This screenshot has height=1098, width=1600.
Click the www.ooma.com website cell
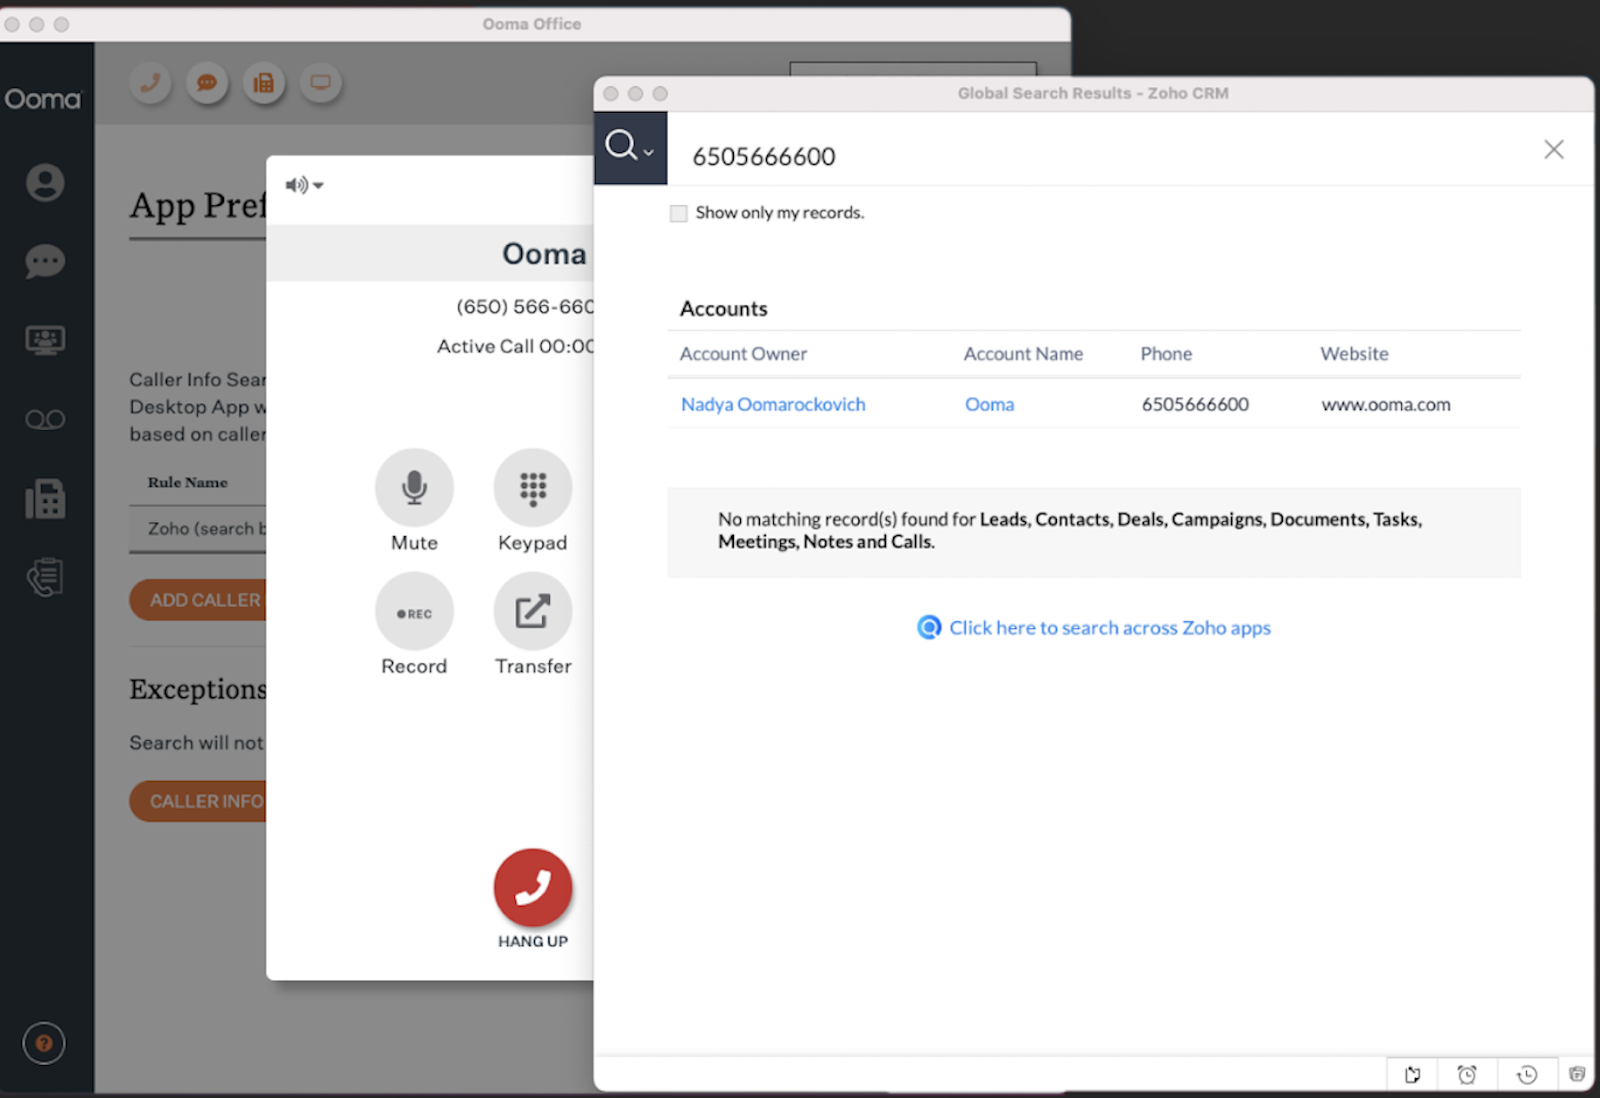click(1386, 404)
